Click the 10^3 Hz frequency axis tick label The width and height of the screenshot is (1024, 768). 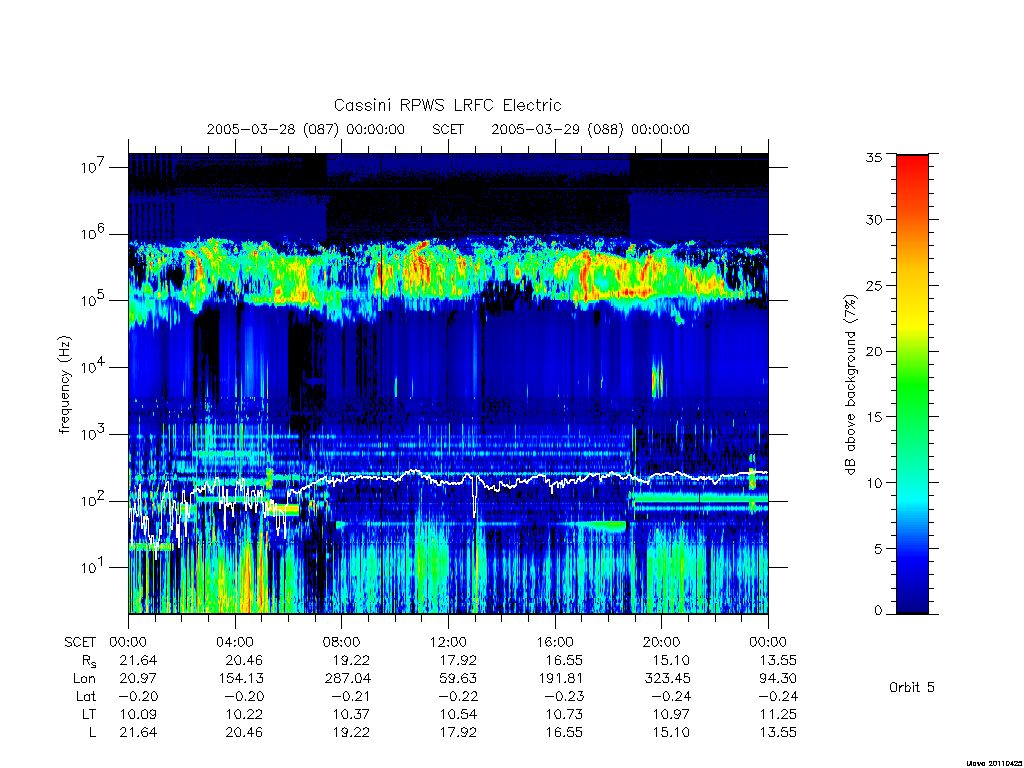point(93,434)
